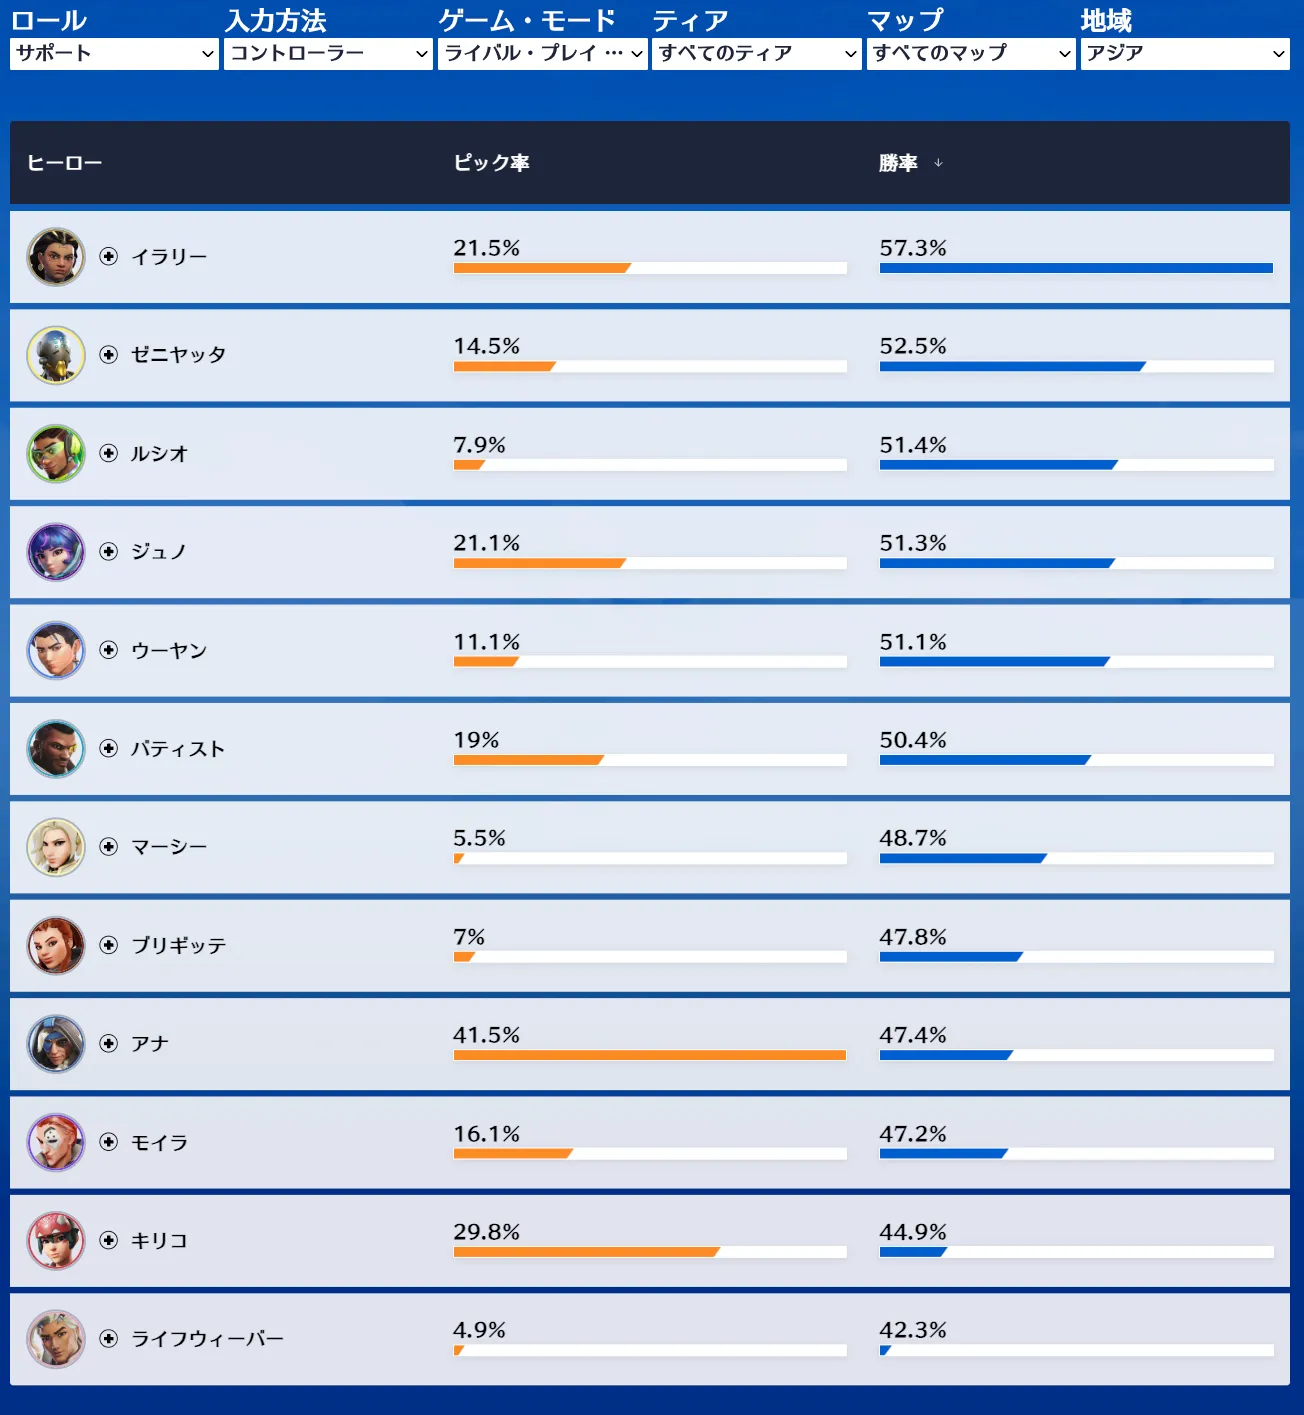Click Zenyatta's hero portrait icon

(56, 355)
